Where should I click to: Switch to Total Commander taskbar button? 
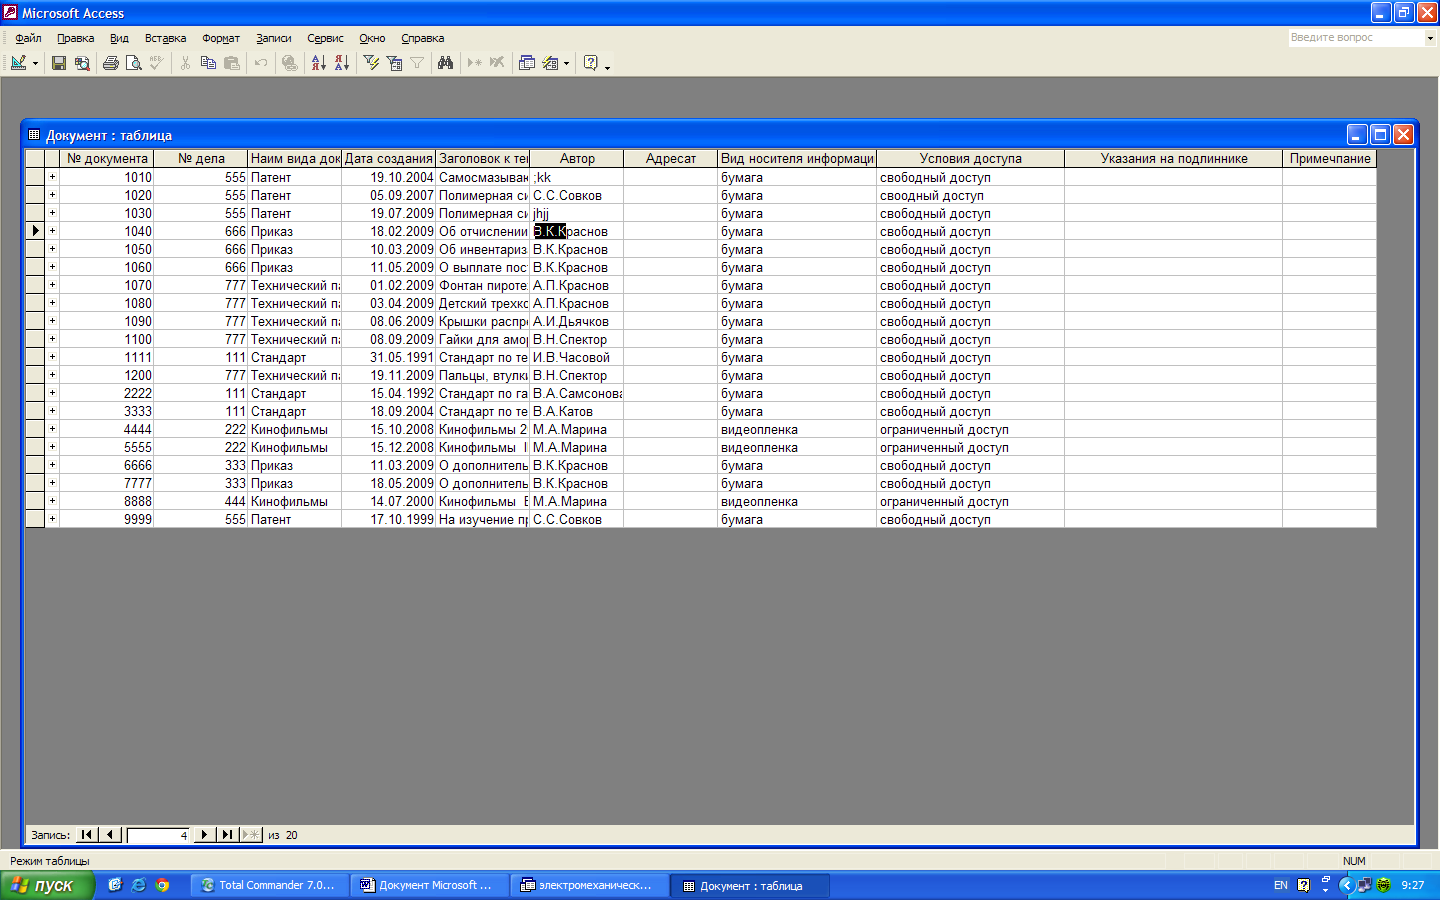point(270,885)
